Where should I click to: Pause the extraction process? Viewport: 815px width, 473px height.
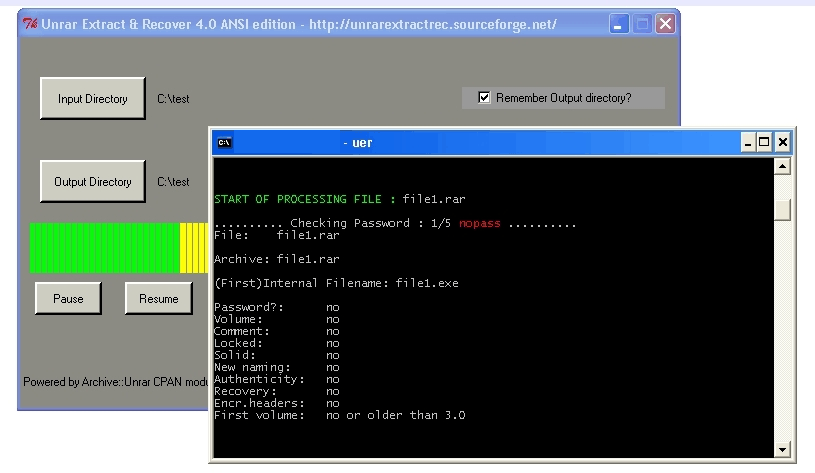pos(68,298)
